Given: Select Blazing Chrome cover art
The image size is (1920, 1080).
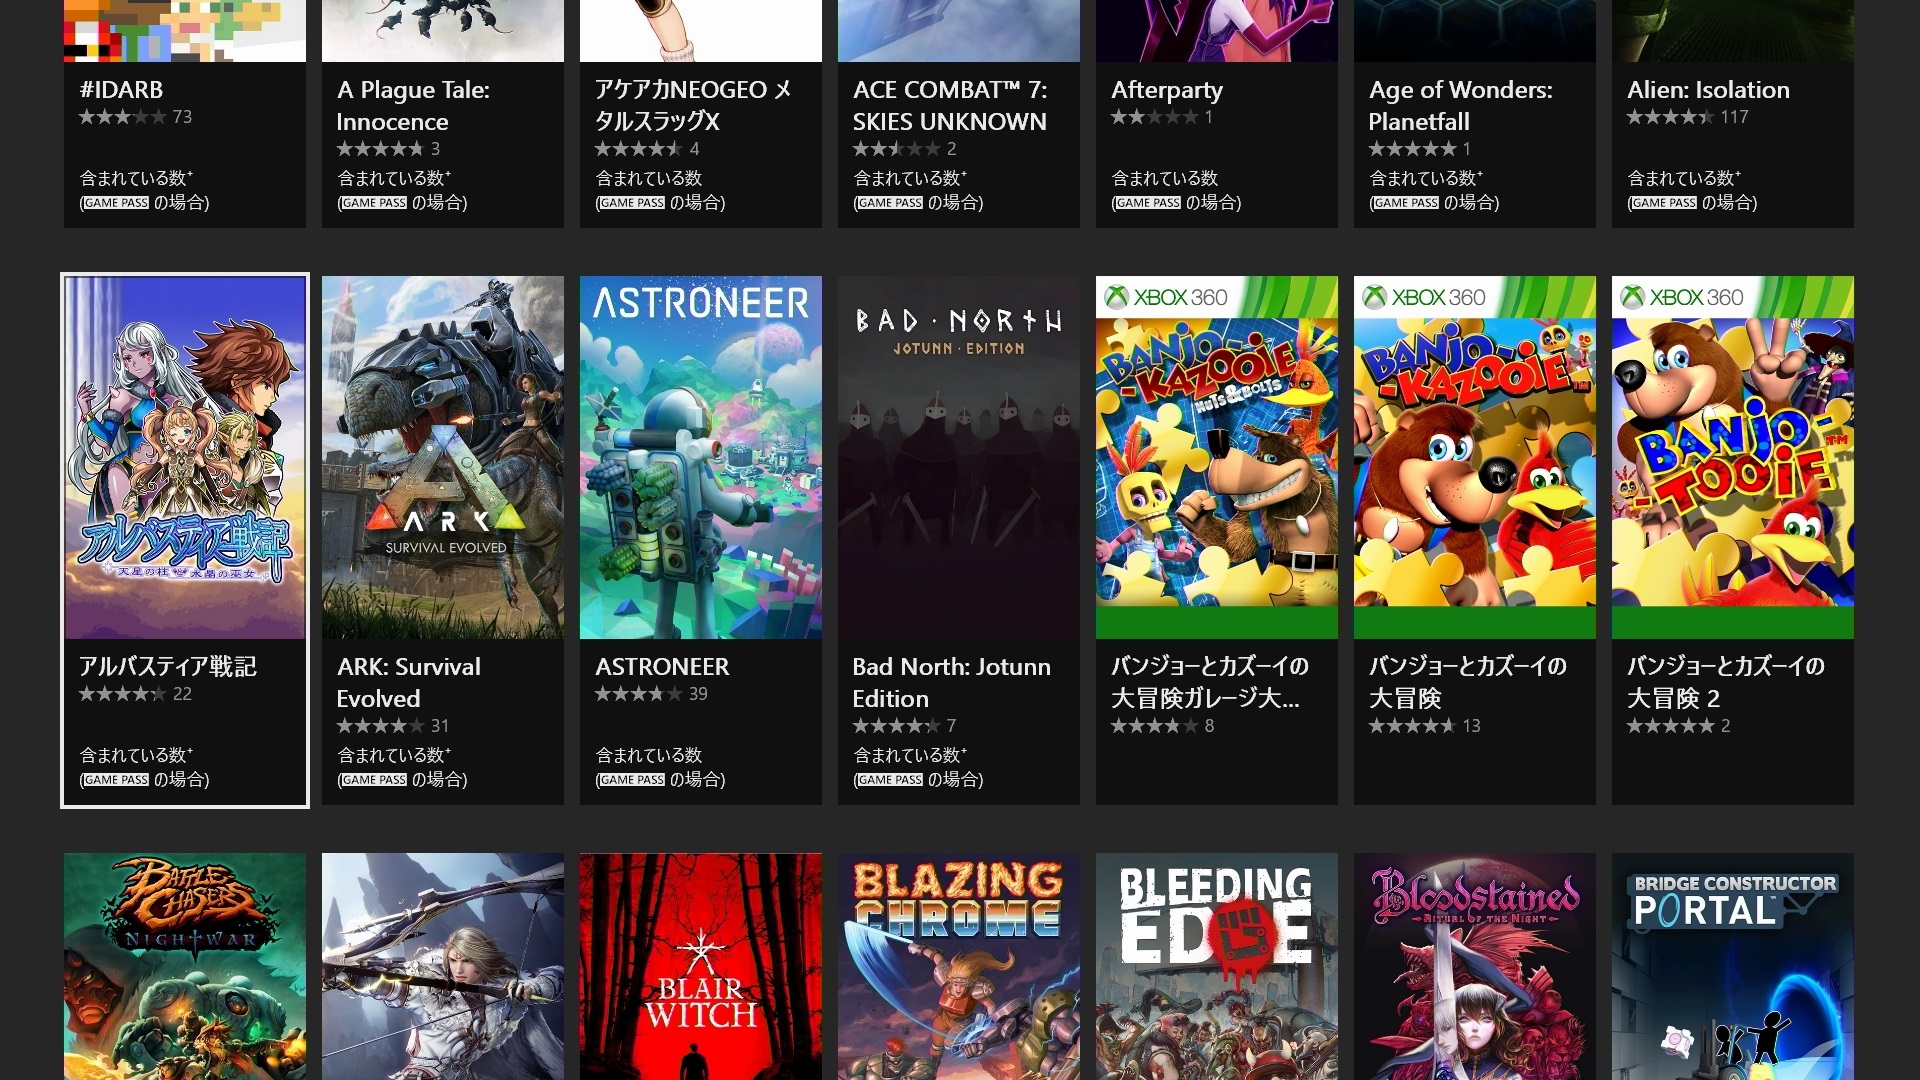Looking at the screenshot, I should pyautogui.click(x=958, y=965).
